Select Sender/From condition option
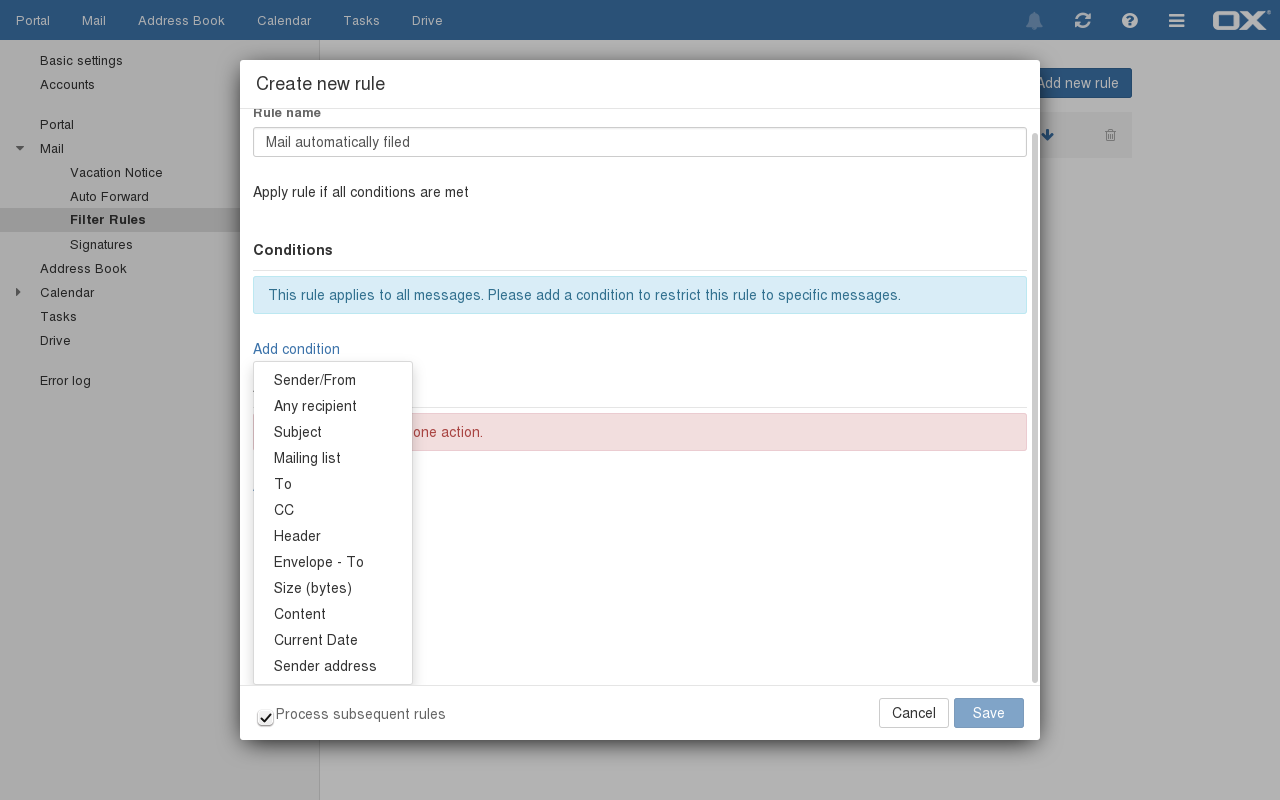This screenshot has width=1280, height=800. point(315,380)
